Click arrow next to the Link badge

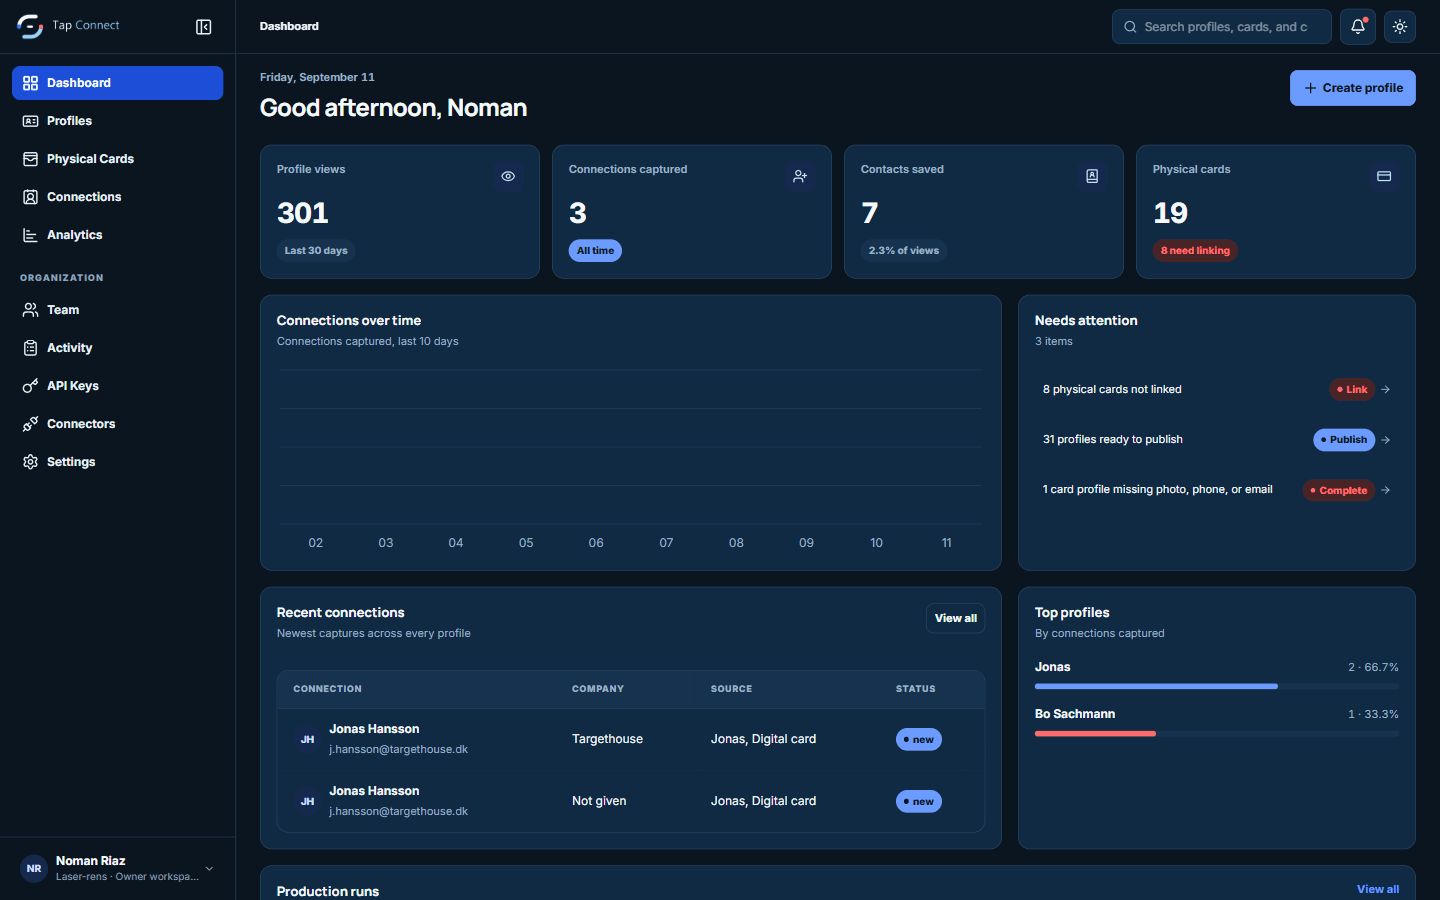1386,390
